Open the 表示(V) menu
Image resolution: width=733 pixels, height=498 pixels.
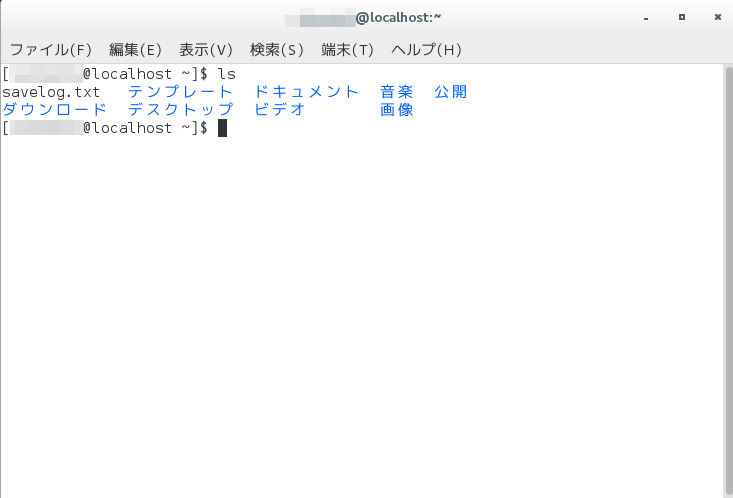point(206,50)
